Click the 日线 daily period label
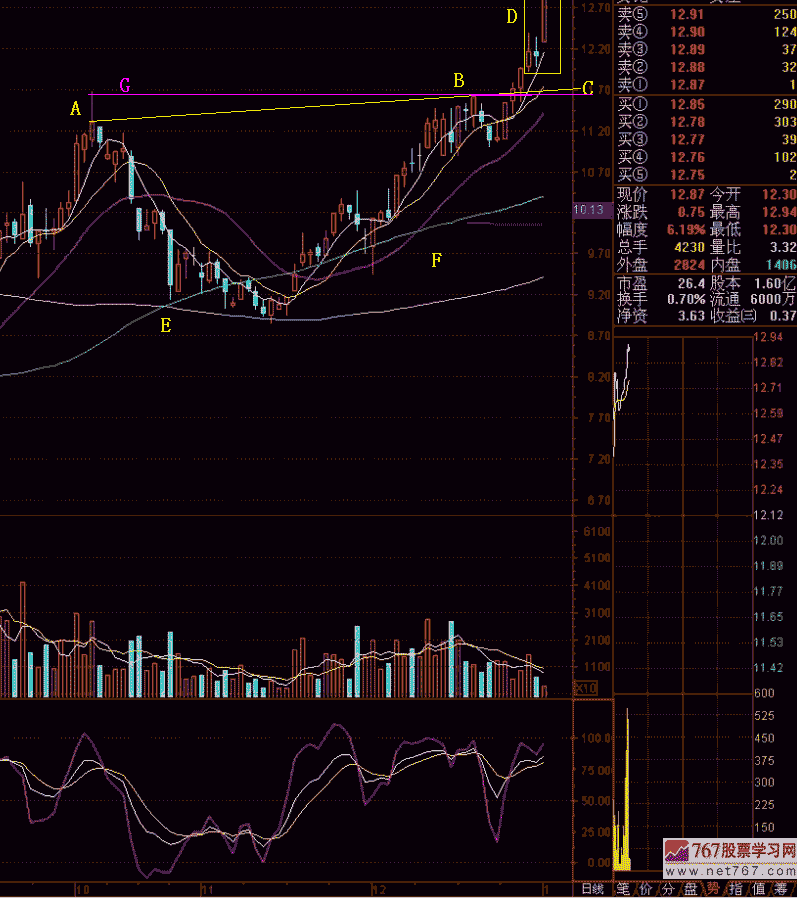This screenshot has height=898, width=797. pyautogui.click(x=592, y=888)
